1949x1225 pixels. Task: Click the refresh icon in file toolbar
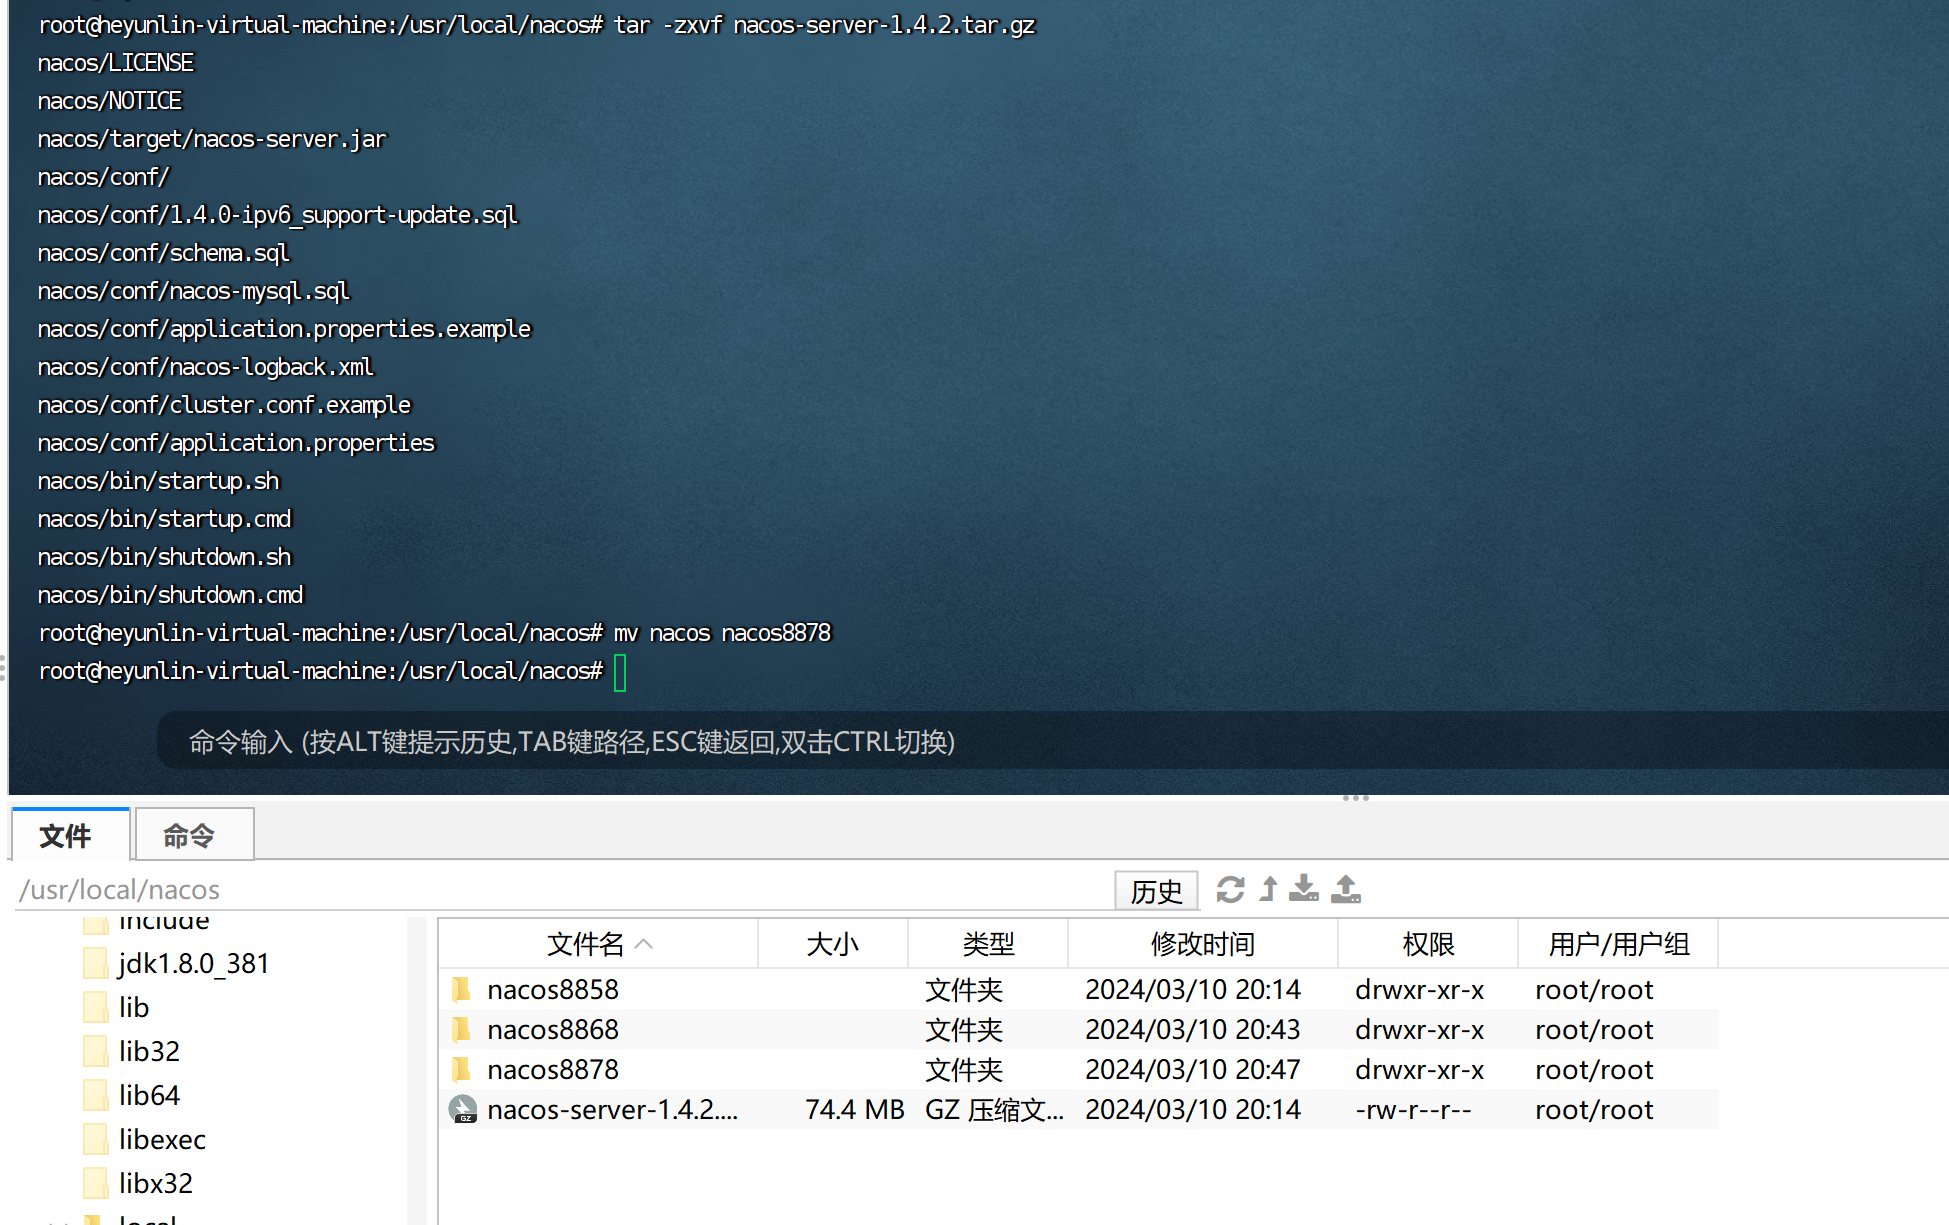pyautogui.click(x=1230, y=889)
